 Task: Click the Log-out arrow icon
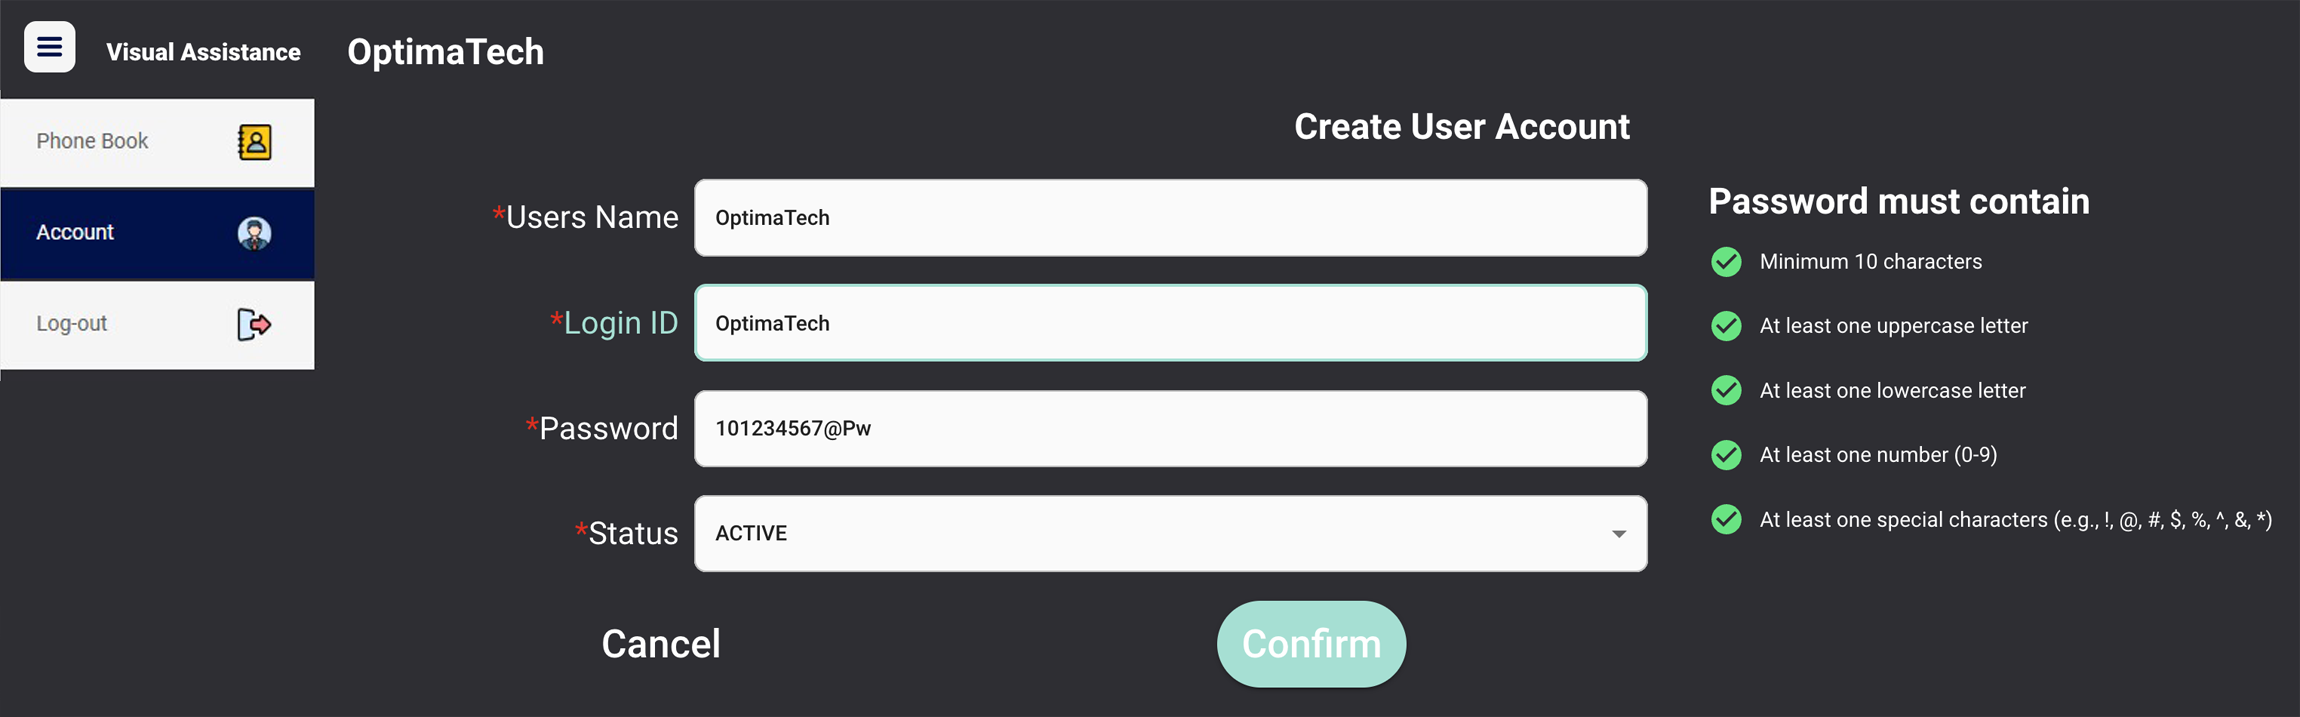coord(254,324)
